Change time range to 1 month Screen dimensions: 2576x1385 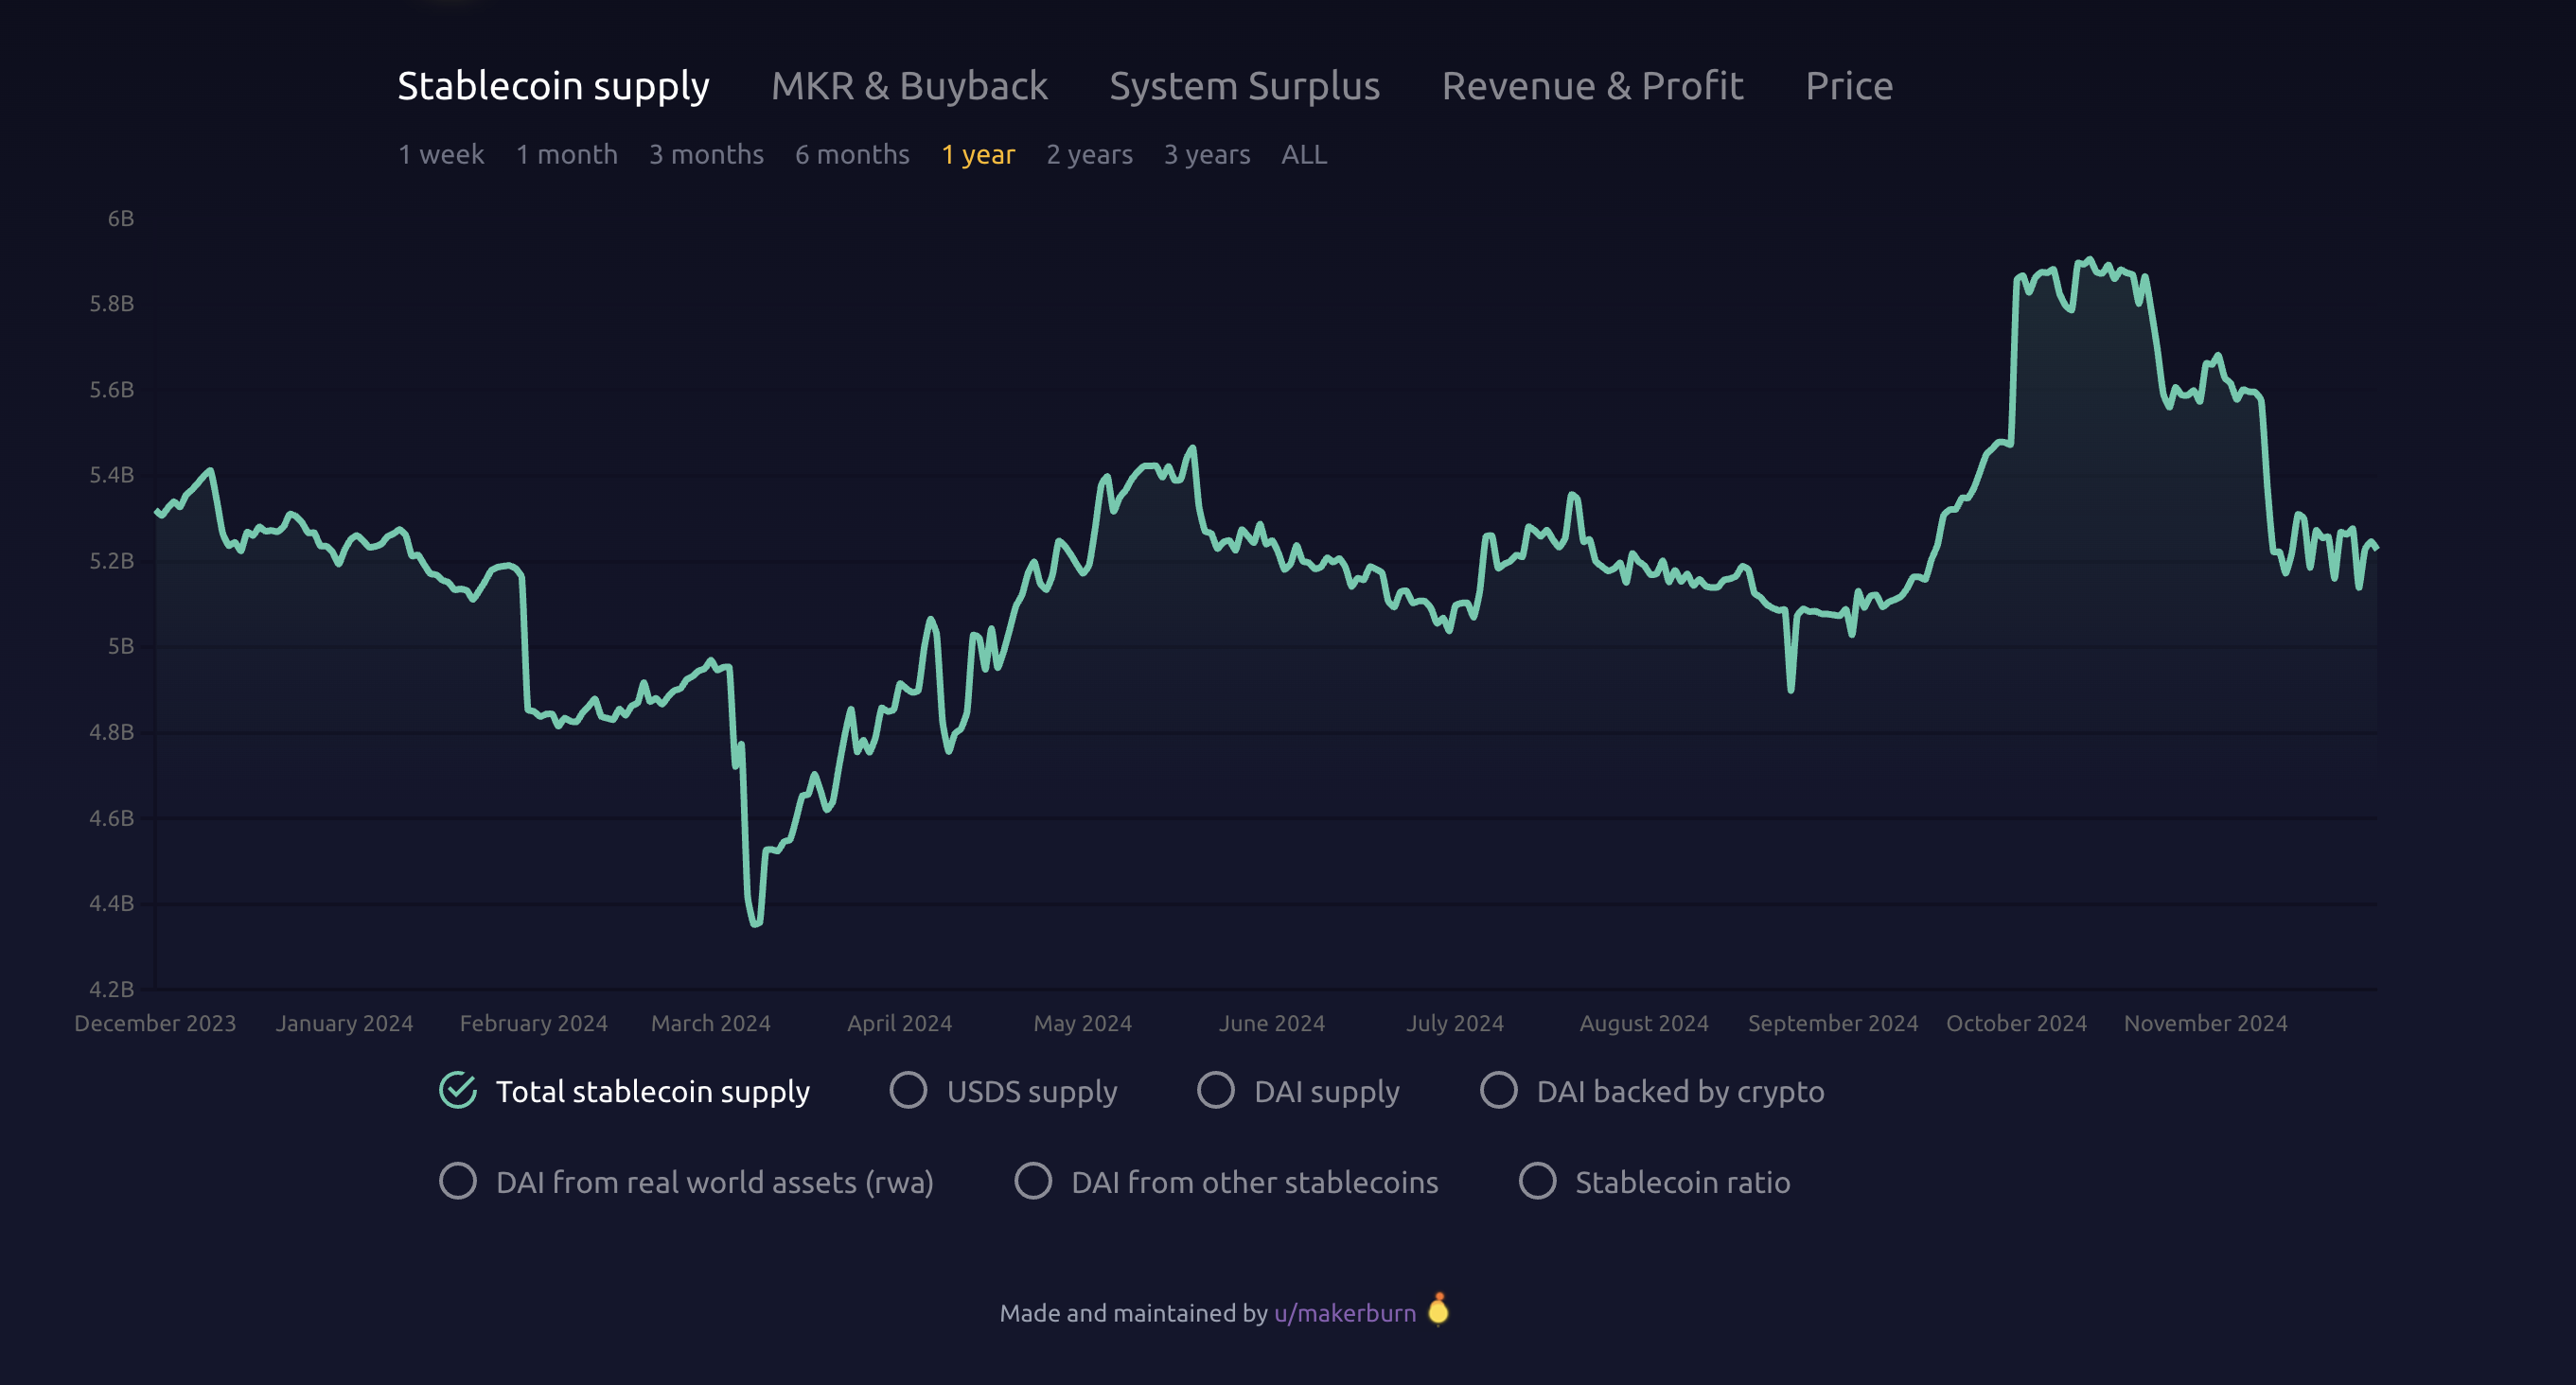click(x=566, y=155)
